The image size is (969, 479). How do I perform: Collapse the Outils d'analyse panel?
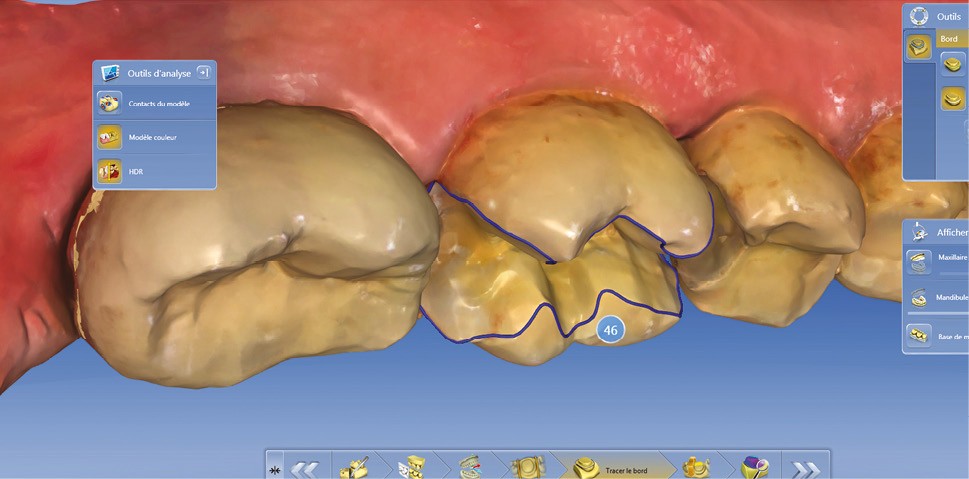[x=203, y=72]
